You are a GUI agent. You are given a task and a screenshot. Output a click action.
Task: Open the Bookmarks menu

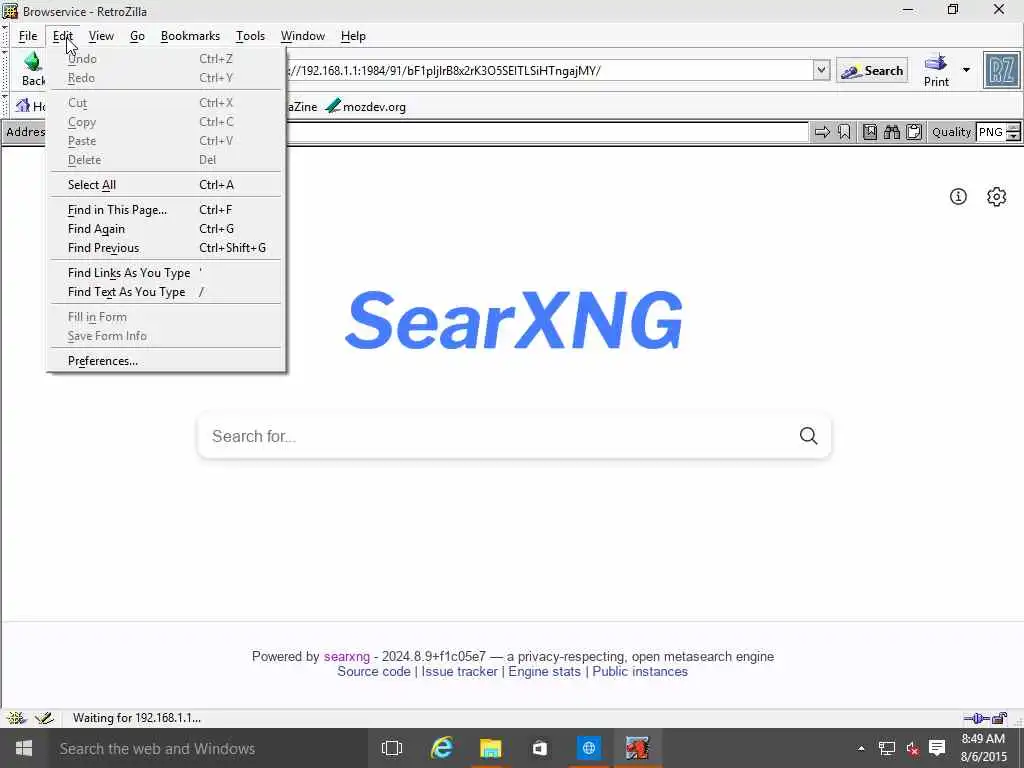pyautogui.click(x=190, y=36)
